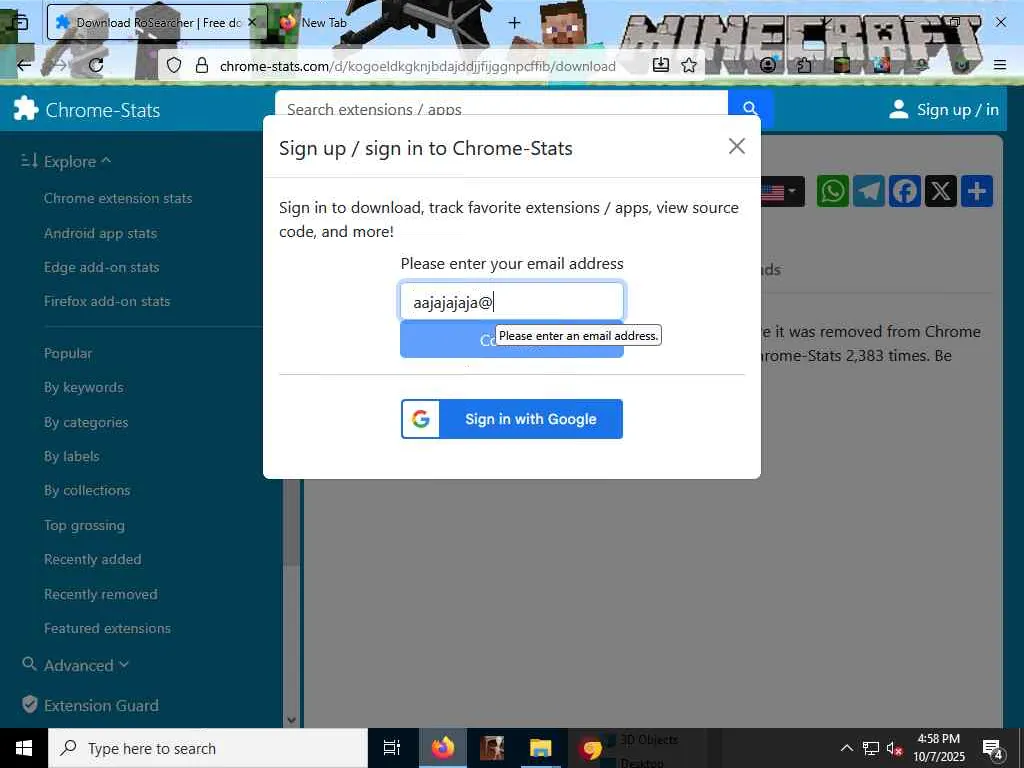Close the sign-in dialog with the X
Viewport: 1024px width, 768px height.
coord(737,146)
